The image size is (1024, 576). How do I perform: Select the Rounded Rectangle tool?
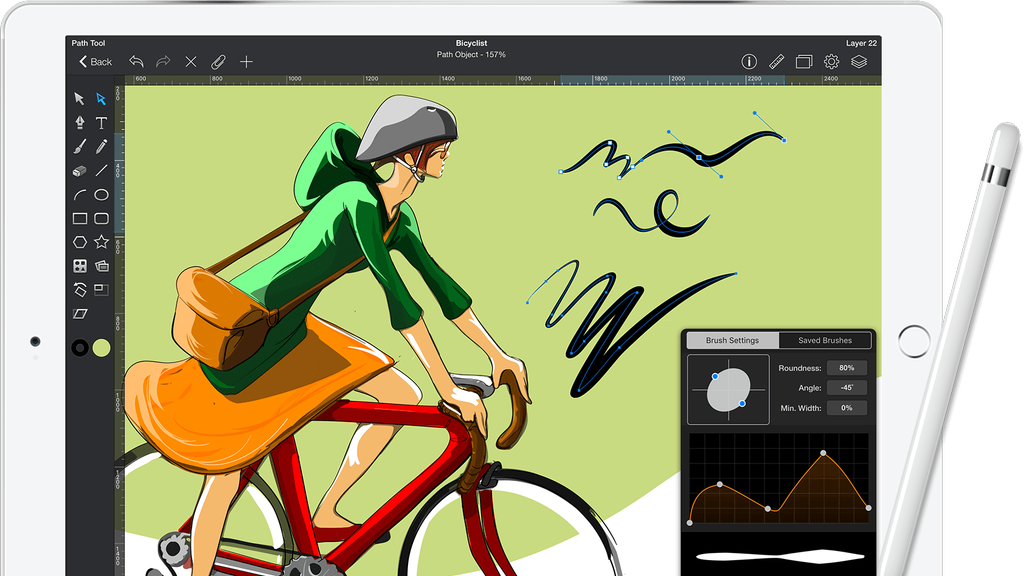[103, 219]
